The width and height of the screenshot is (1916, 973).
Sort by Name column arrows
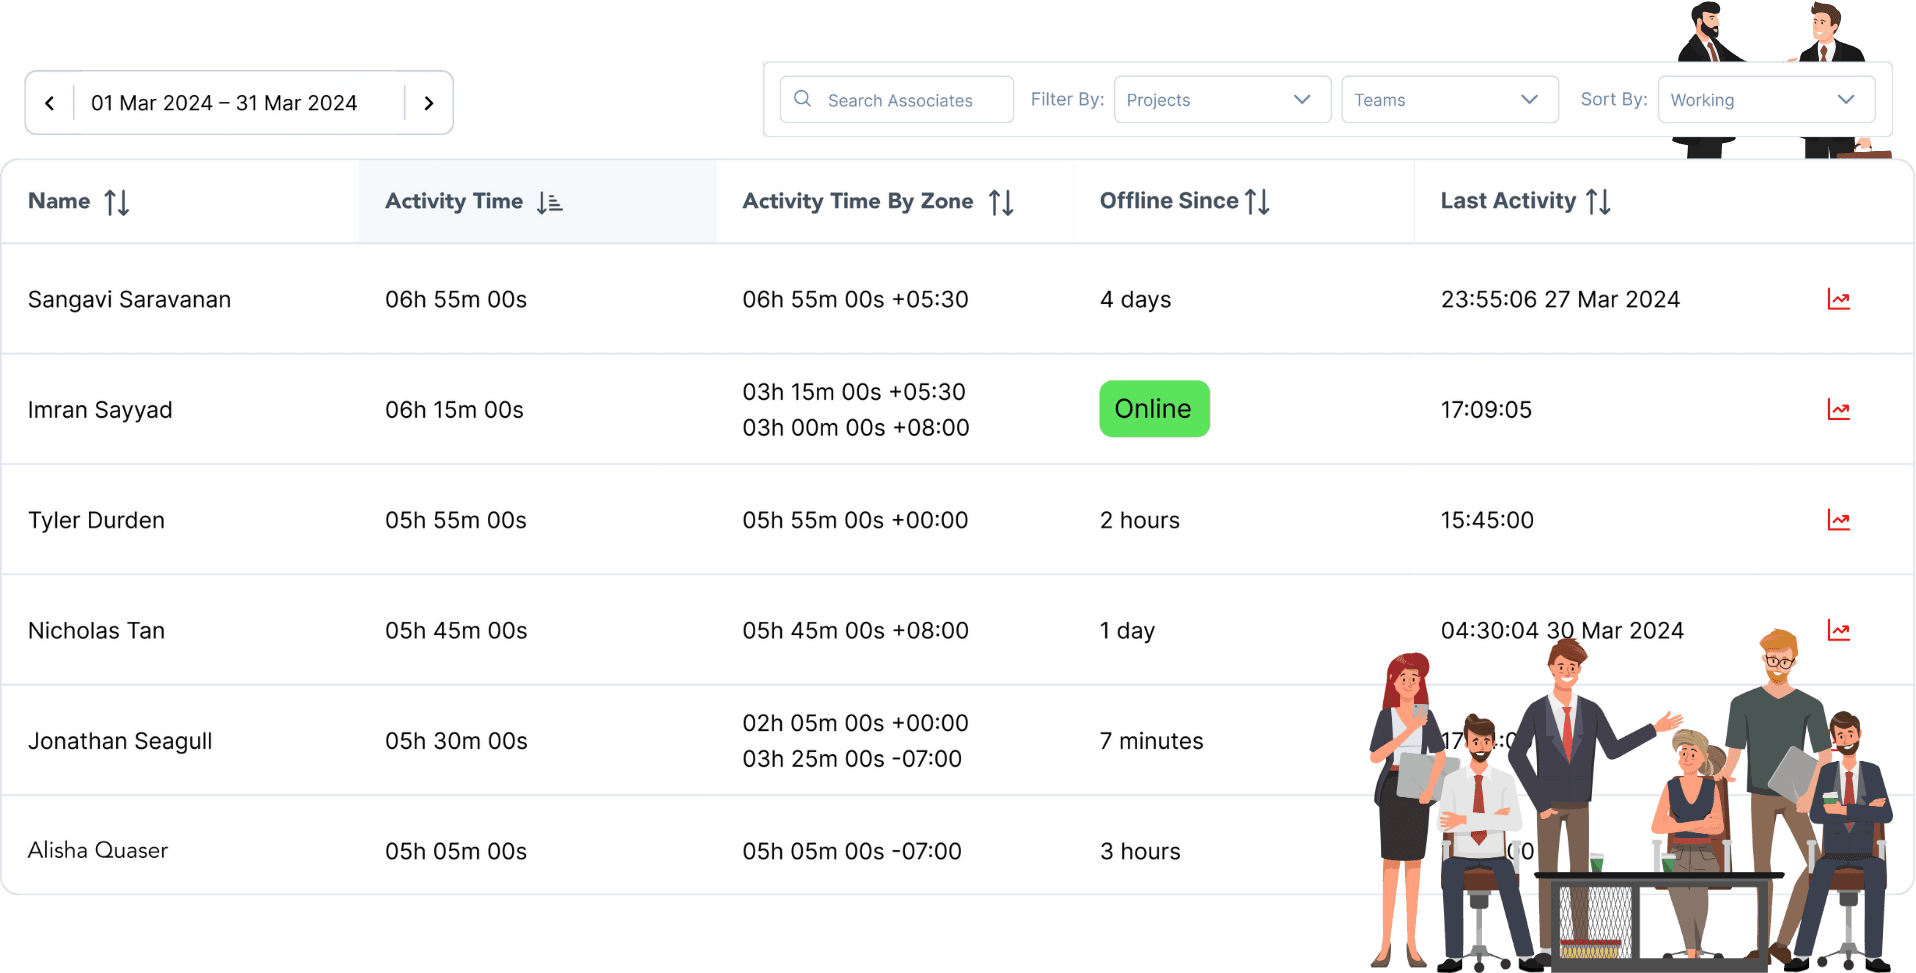(x=117, y=202)
